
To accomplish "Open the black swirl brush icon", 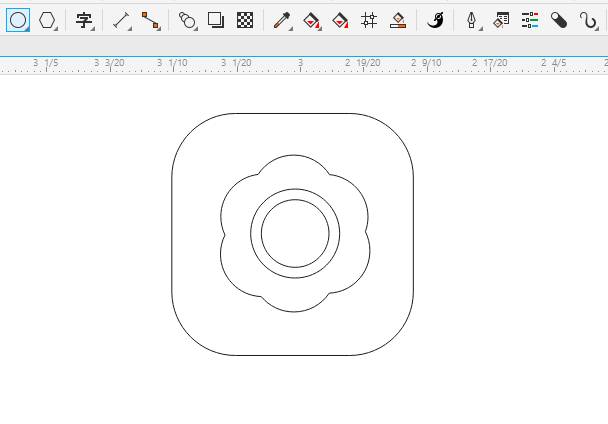I will 435,20.
